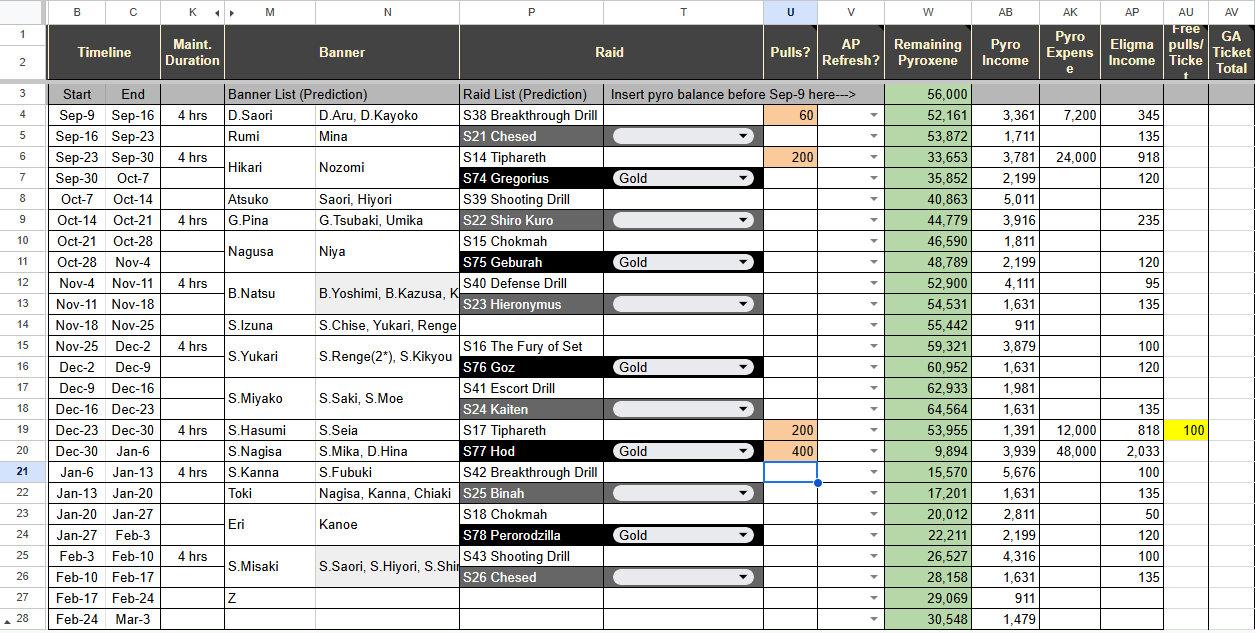The height and width of the screenshot is (633, 1255).
Task: Select the column AK header
Action: pos(1070,12)
